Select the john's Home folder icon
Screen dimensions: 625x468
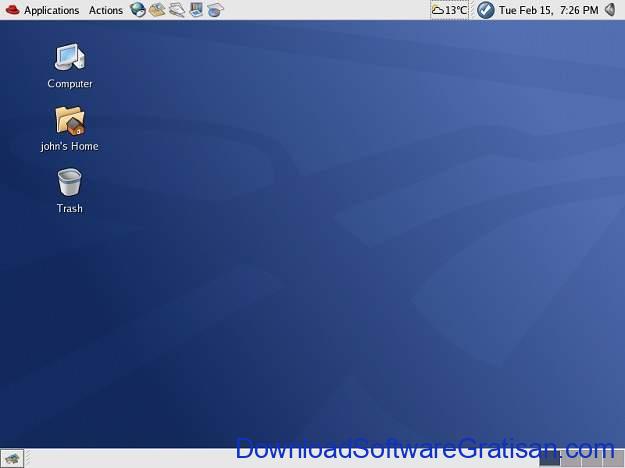pyautogui.click(x=70, y=129)
